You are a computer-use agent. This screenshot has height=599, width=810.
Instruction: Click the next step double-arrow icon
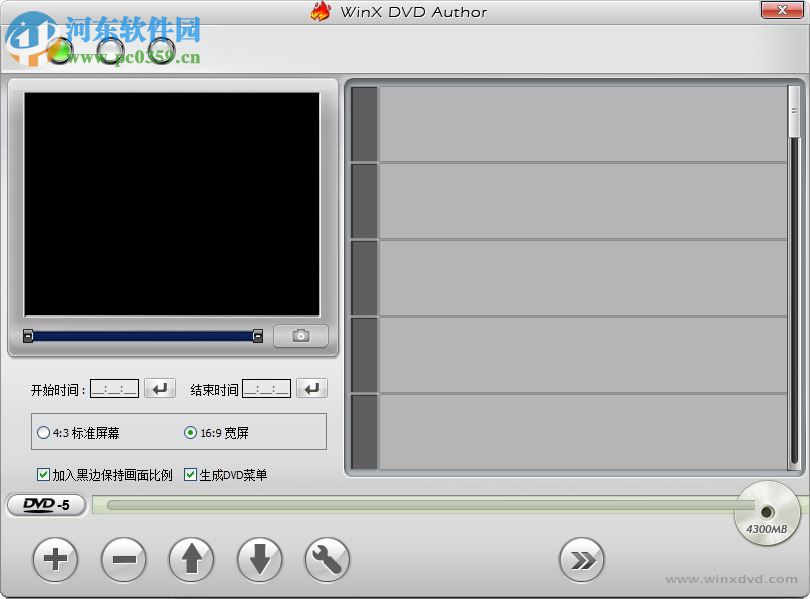click(583, 560)
